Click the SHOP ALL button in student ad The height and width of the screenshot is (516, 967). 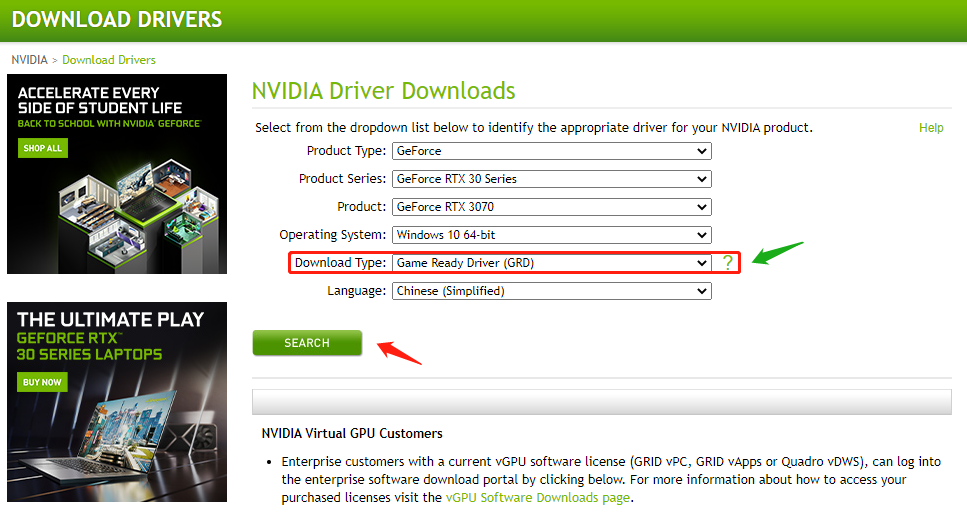click(43, 148)
